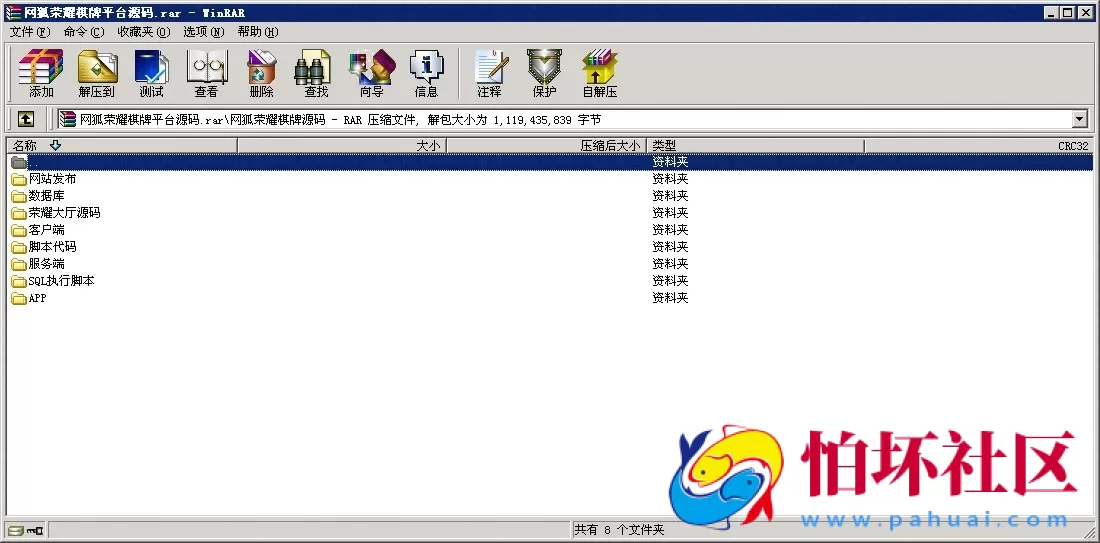
Task: Click the 解压到 (Extract To) icon
Action: pos(97,72)
